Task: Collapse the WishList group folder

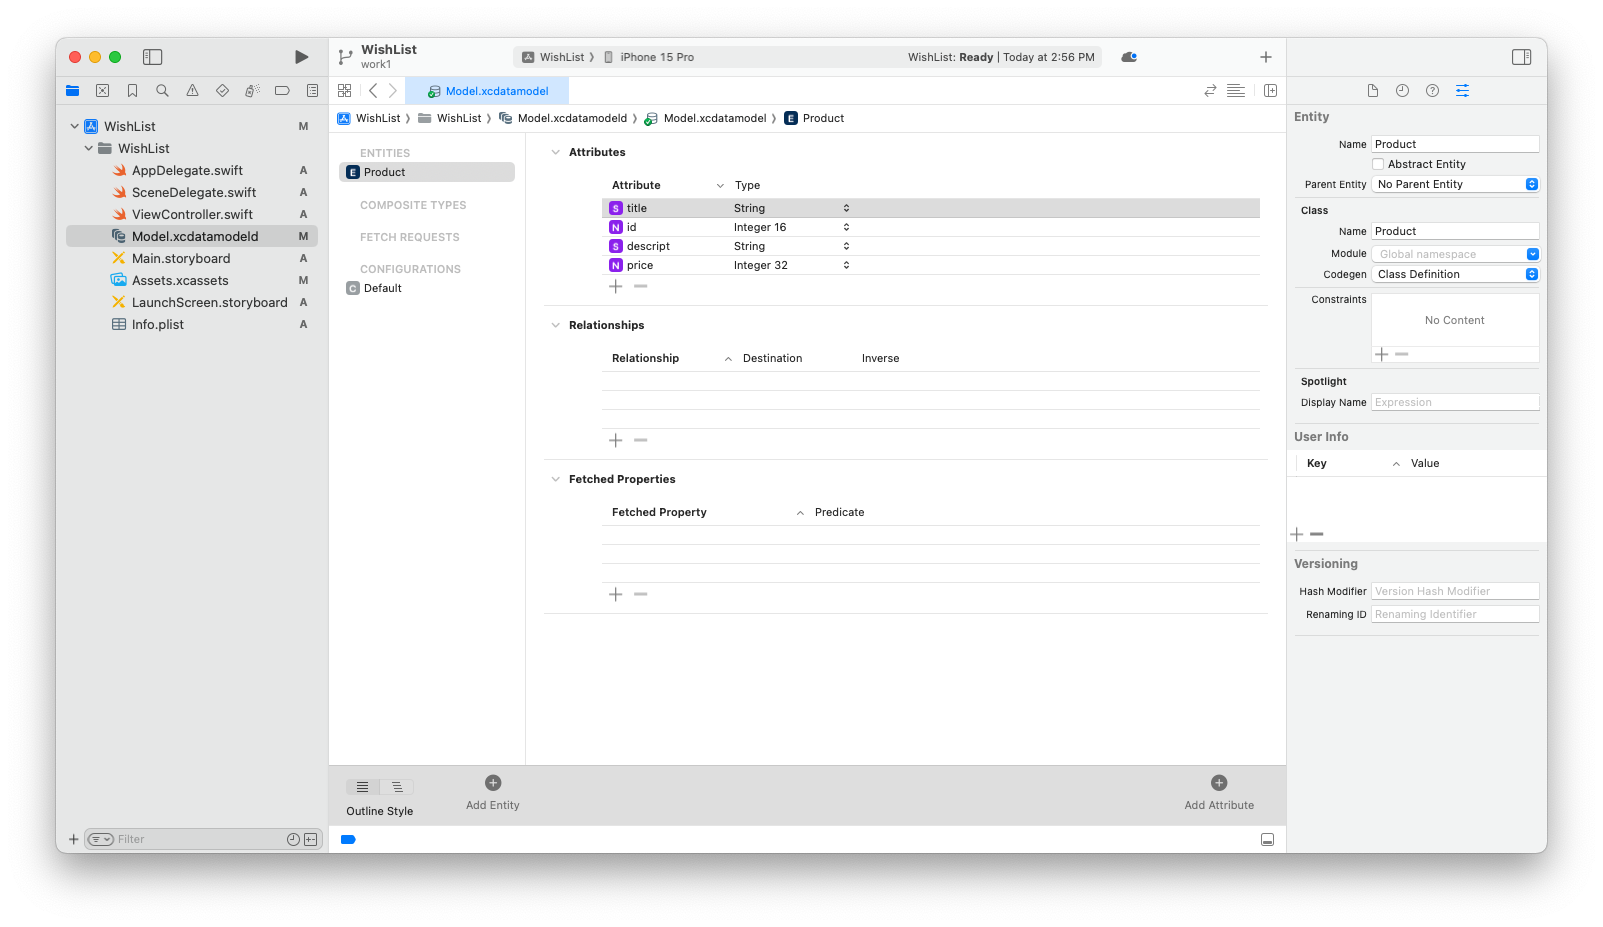Action: point(89,149)
